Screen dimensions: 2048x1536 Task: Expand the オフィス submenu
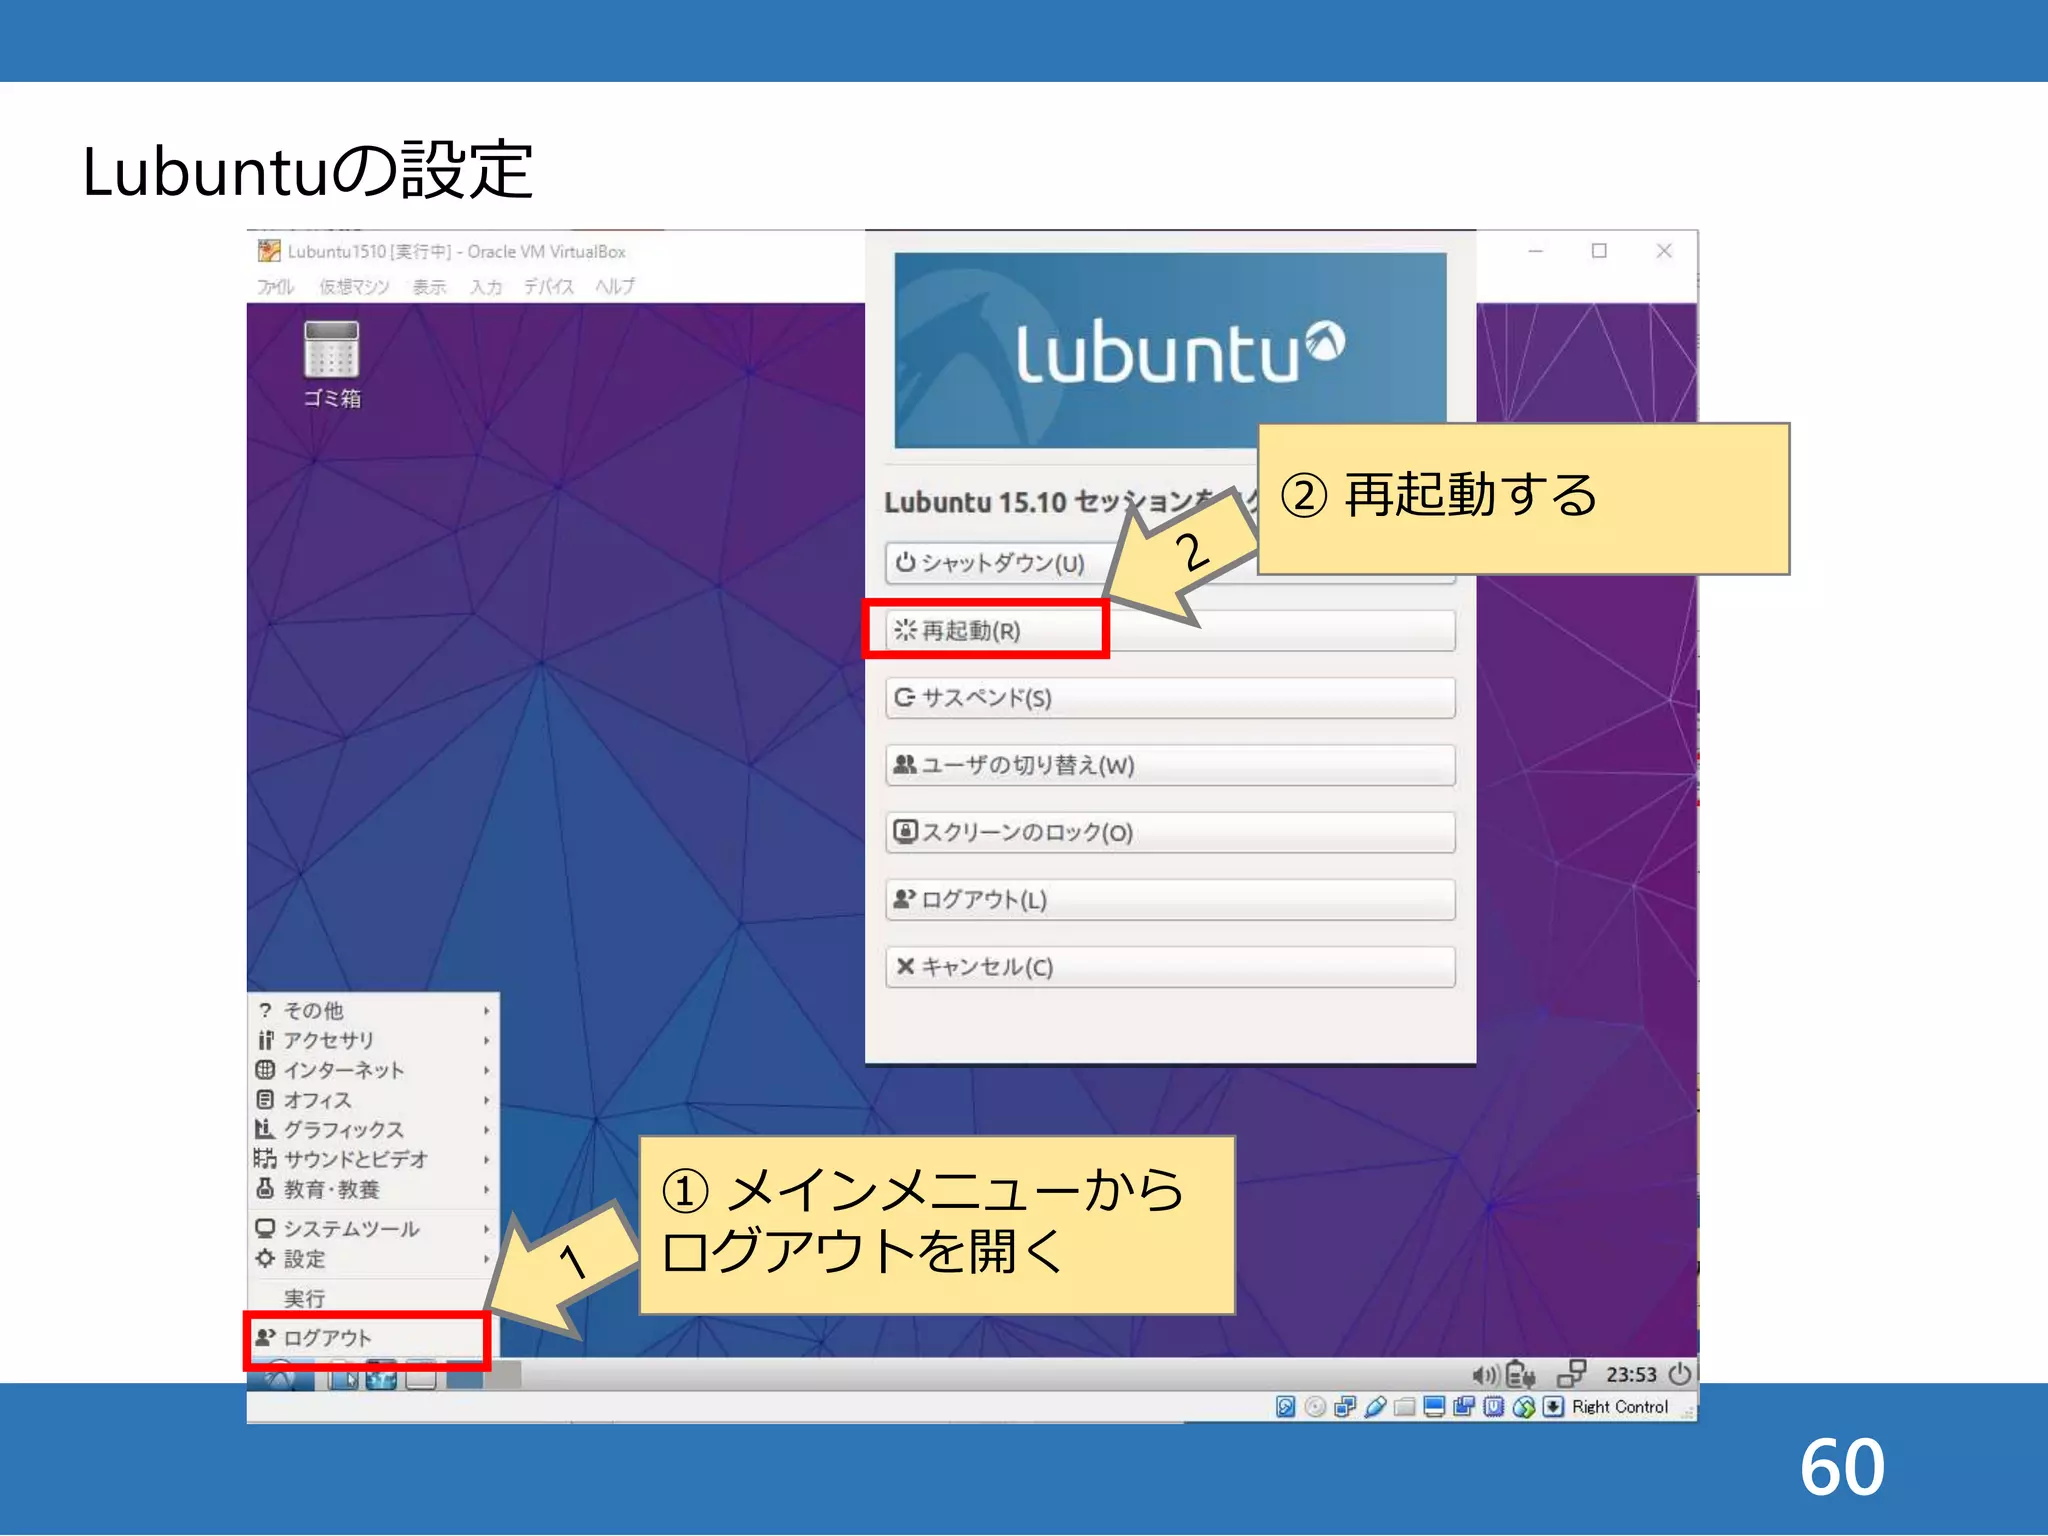374,1100
